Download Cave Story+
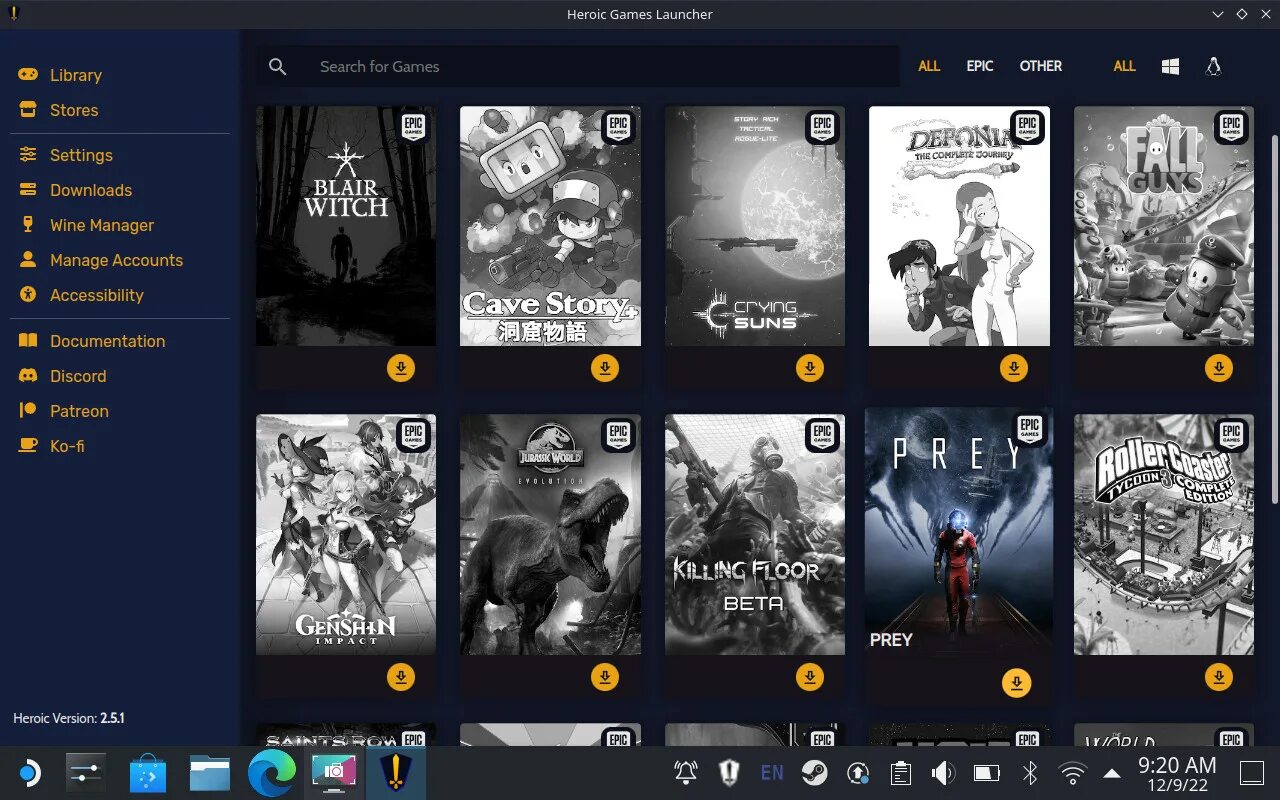This screenshot has width=1280, height=800. (x=605, y=368)
